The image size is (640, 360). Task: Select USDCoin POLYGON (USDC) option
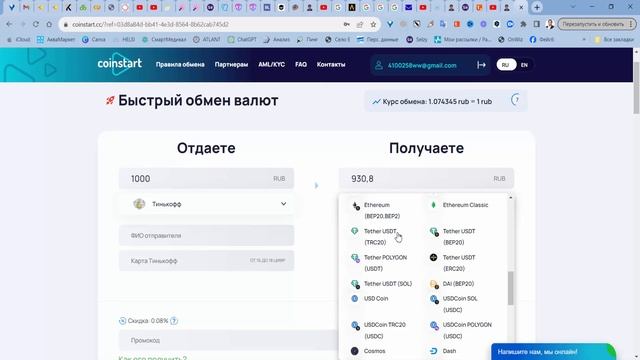coord(461,330)
